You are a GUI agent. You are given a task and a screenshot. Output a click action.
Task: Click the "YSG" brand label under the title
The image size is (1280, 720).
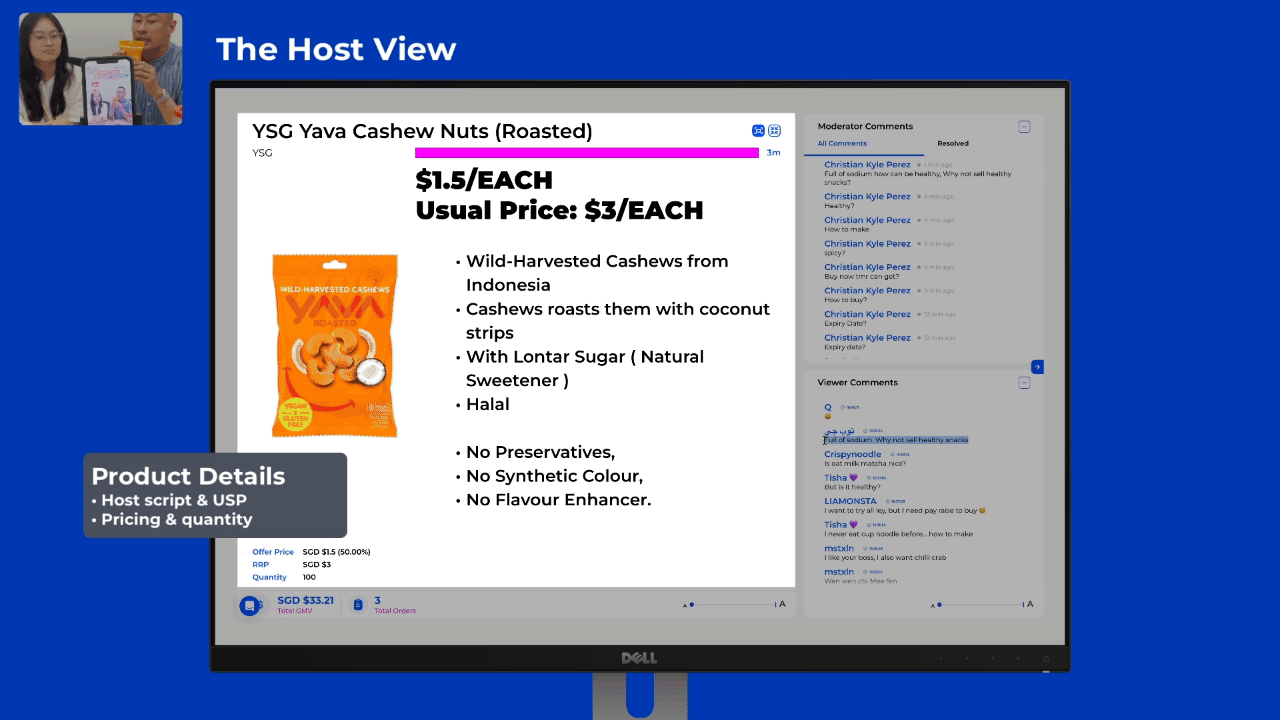point(262,153)
